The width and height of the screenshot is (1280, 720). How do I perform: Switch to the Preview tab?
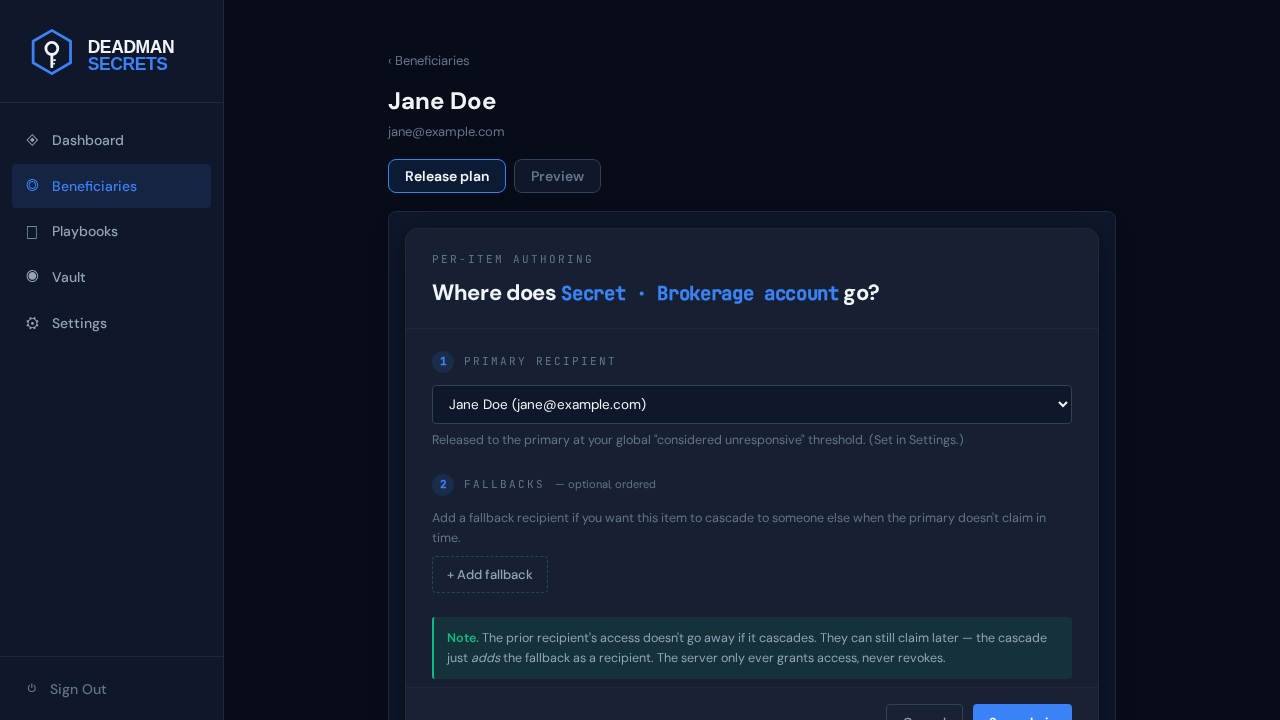[x=557, y=176]
